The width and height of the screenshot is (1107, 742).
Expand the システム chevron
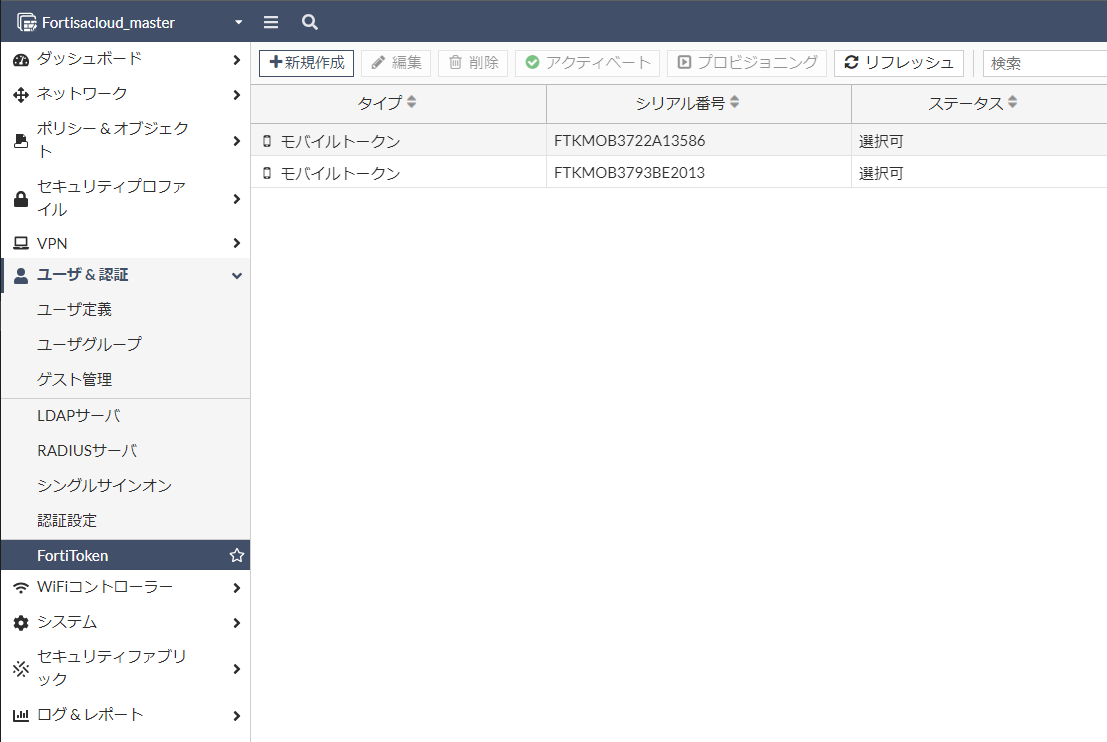click(x=237, y=623)
